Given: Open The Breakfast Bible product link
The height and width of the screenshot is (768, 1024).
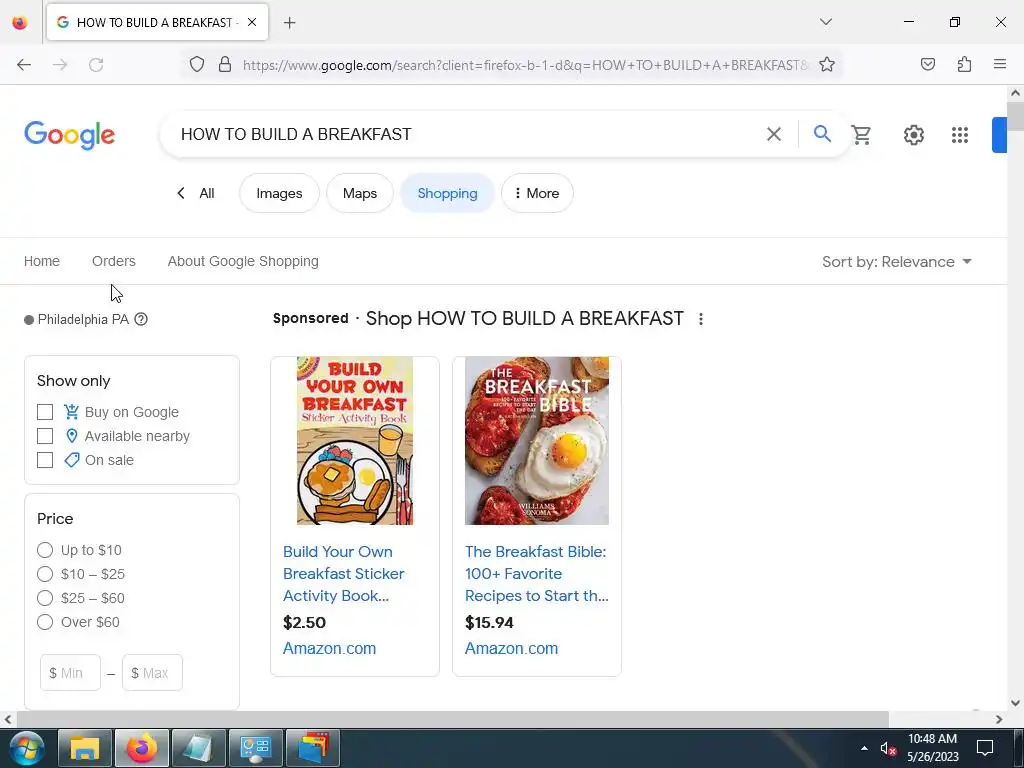Looking at the screenshot, I should 536,573.
